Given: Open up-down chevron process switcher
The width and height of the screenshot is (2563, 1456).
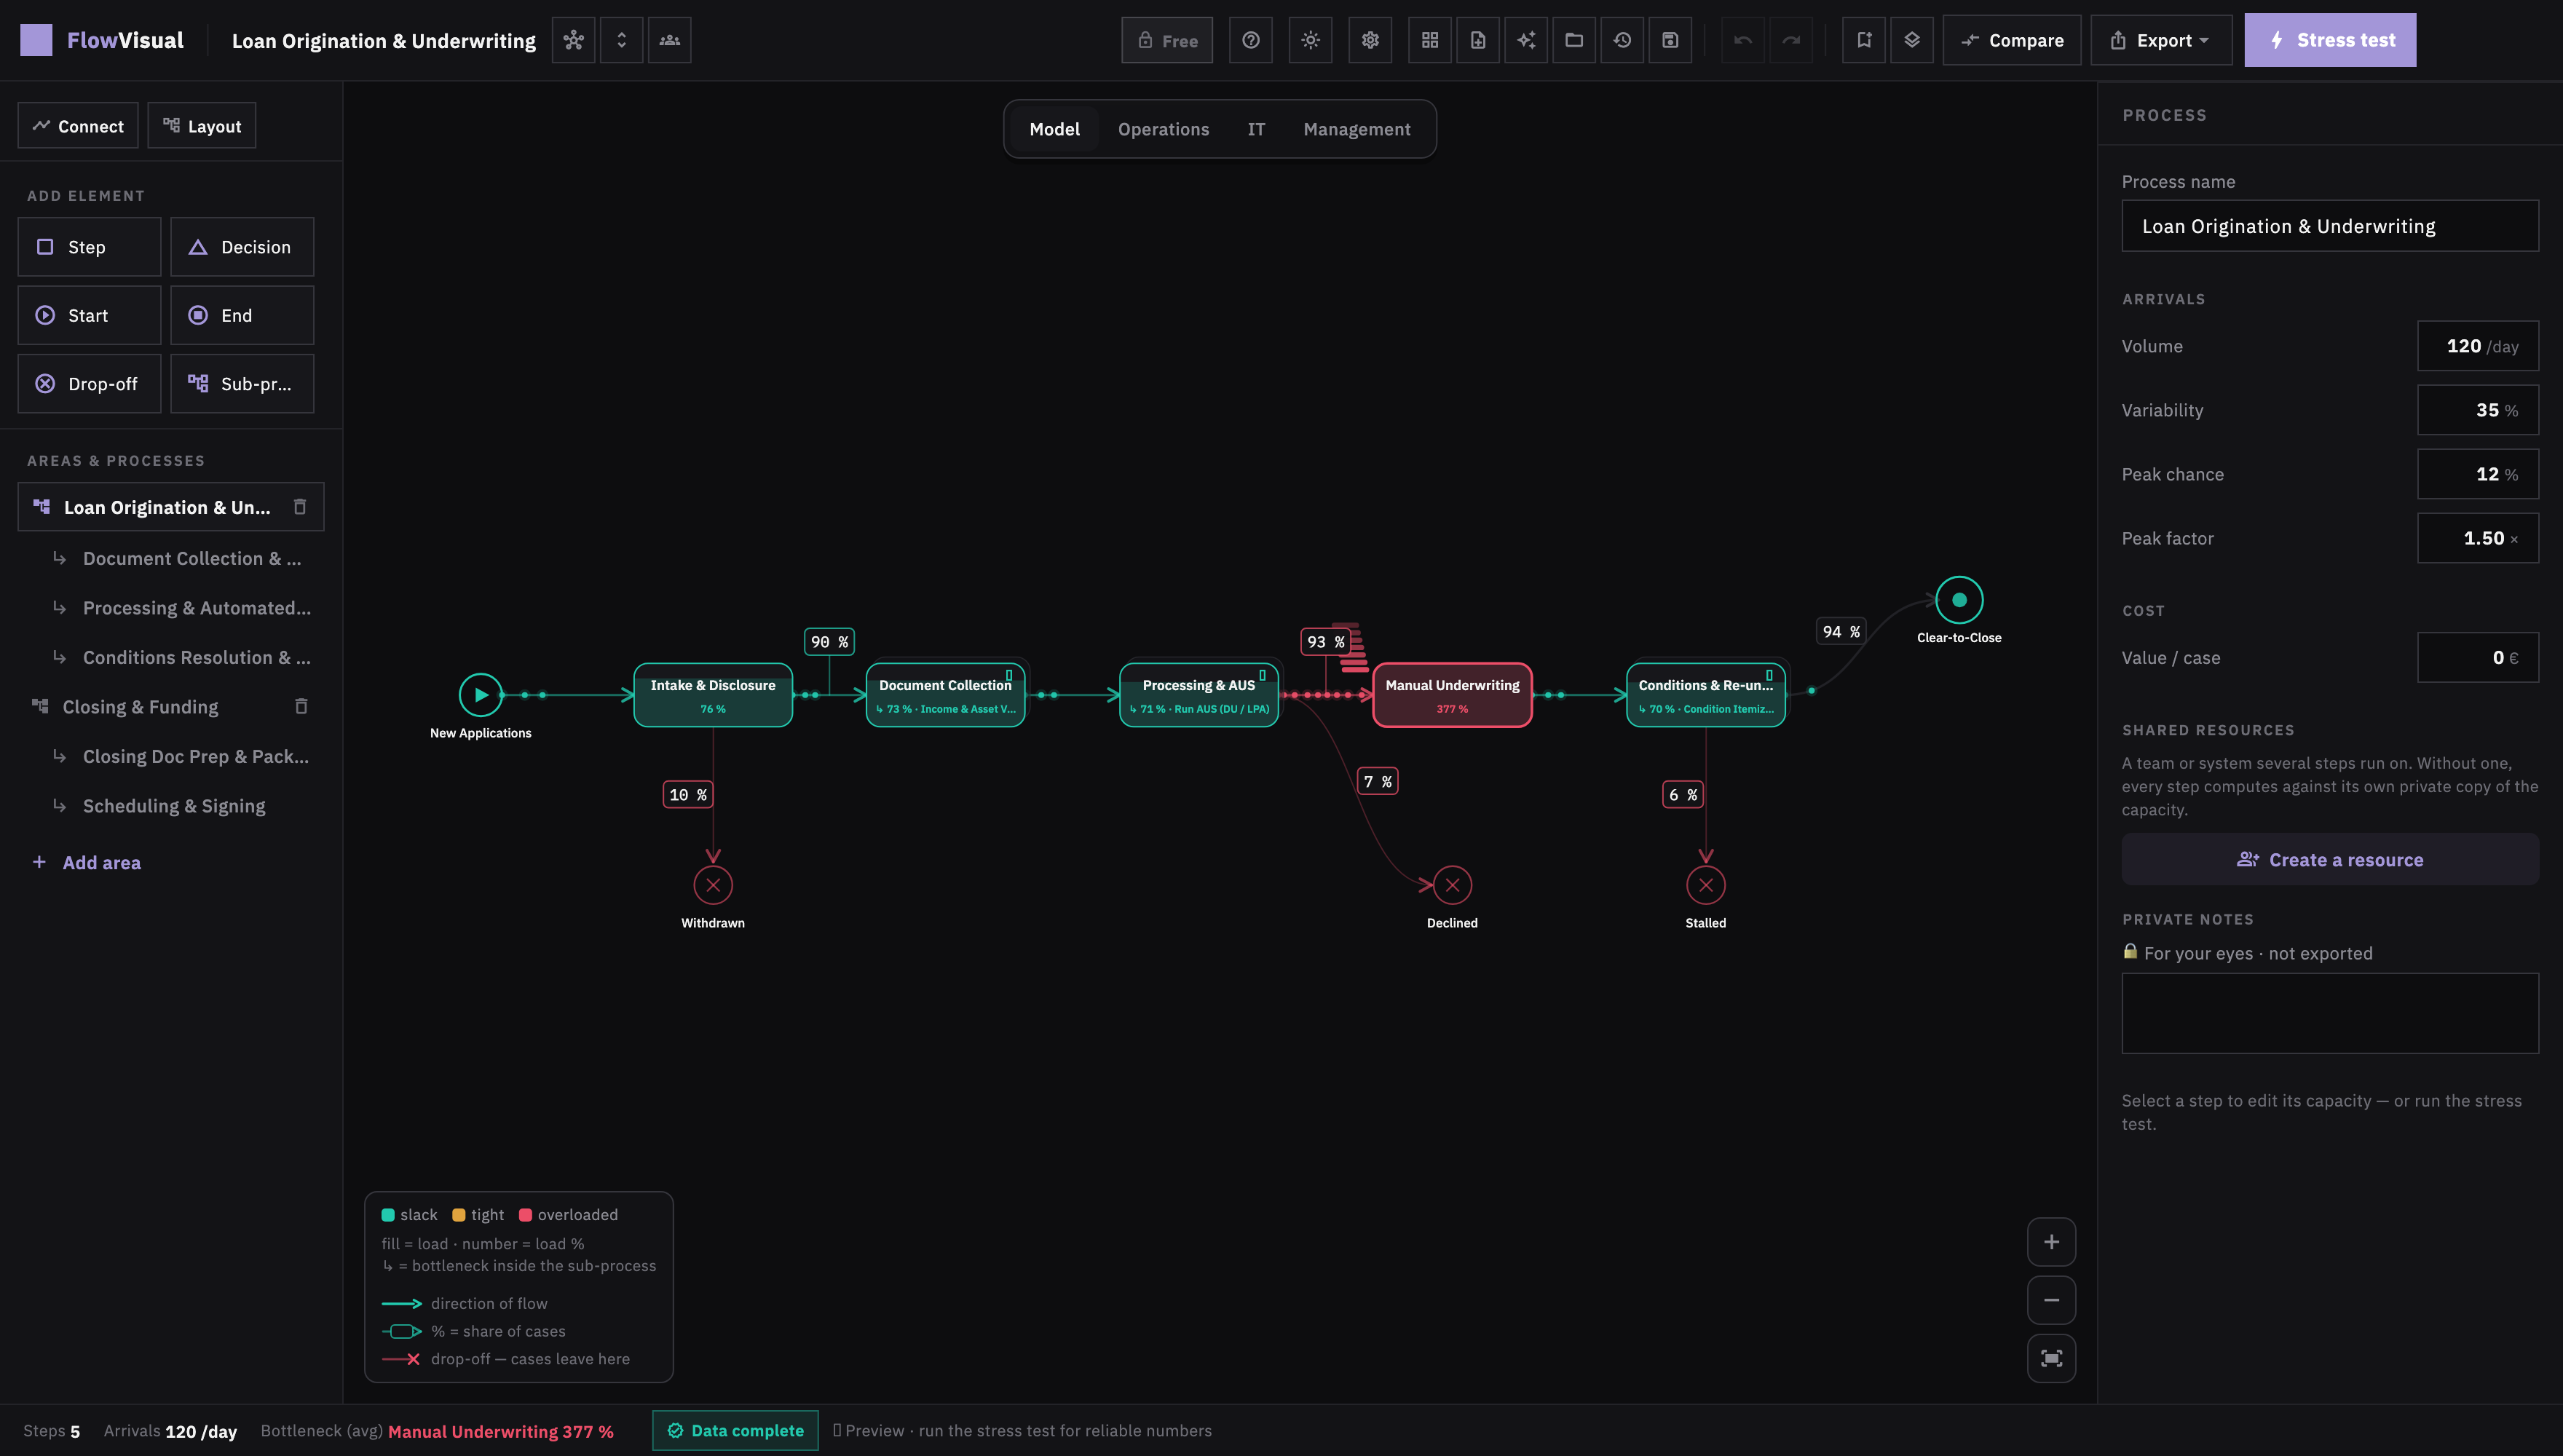Looking at the screenshot, I should 621,40.
